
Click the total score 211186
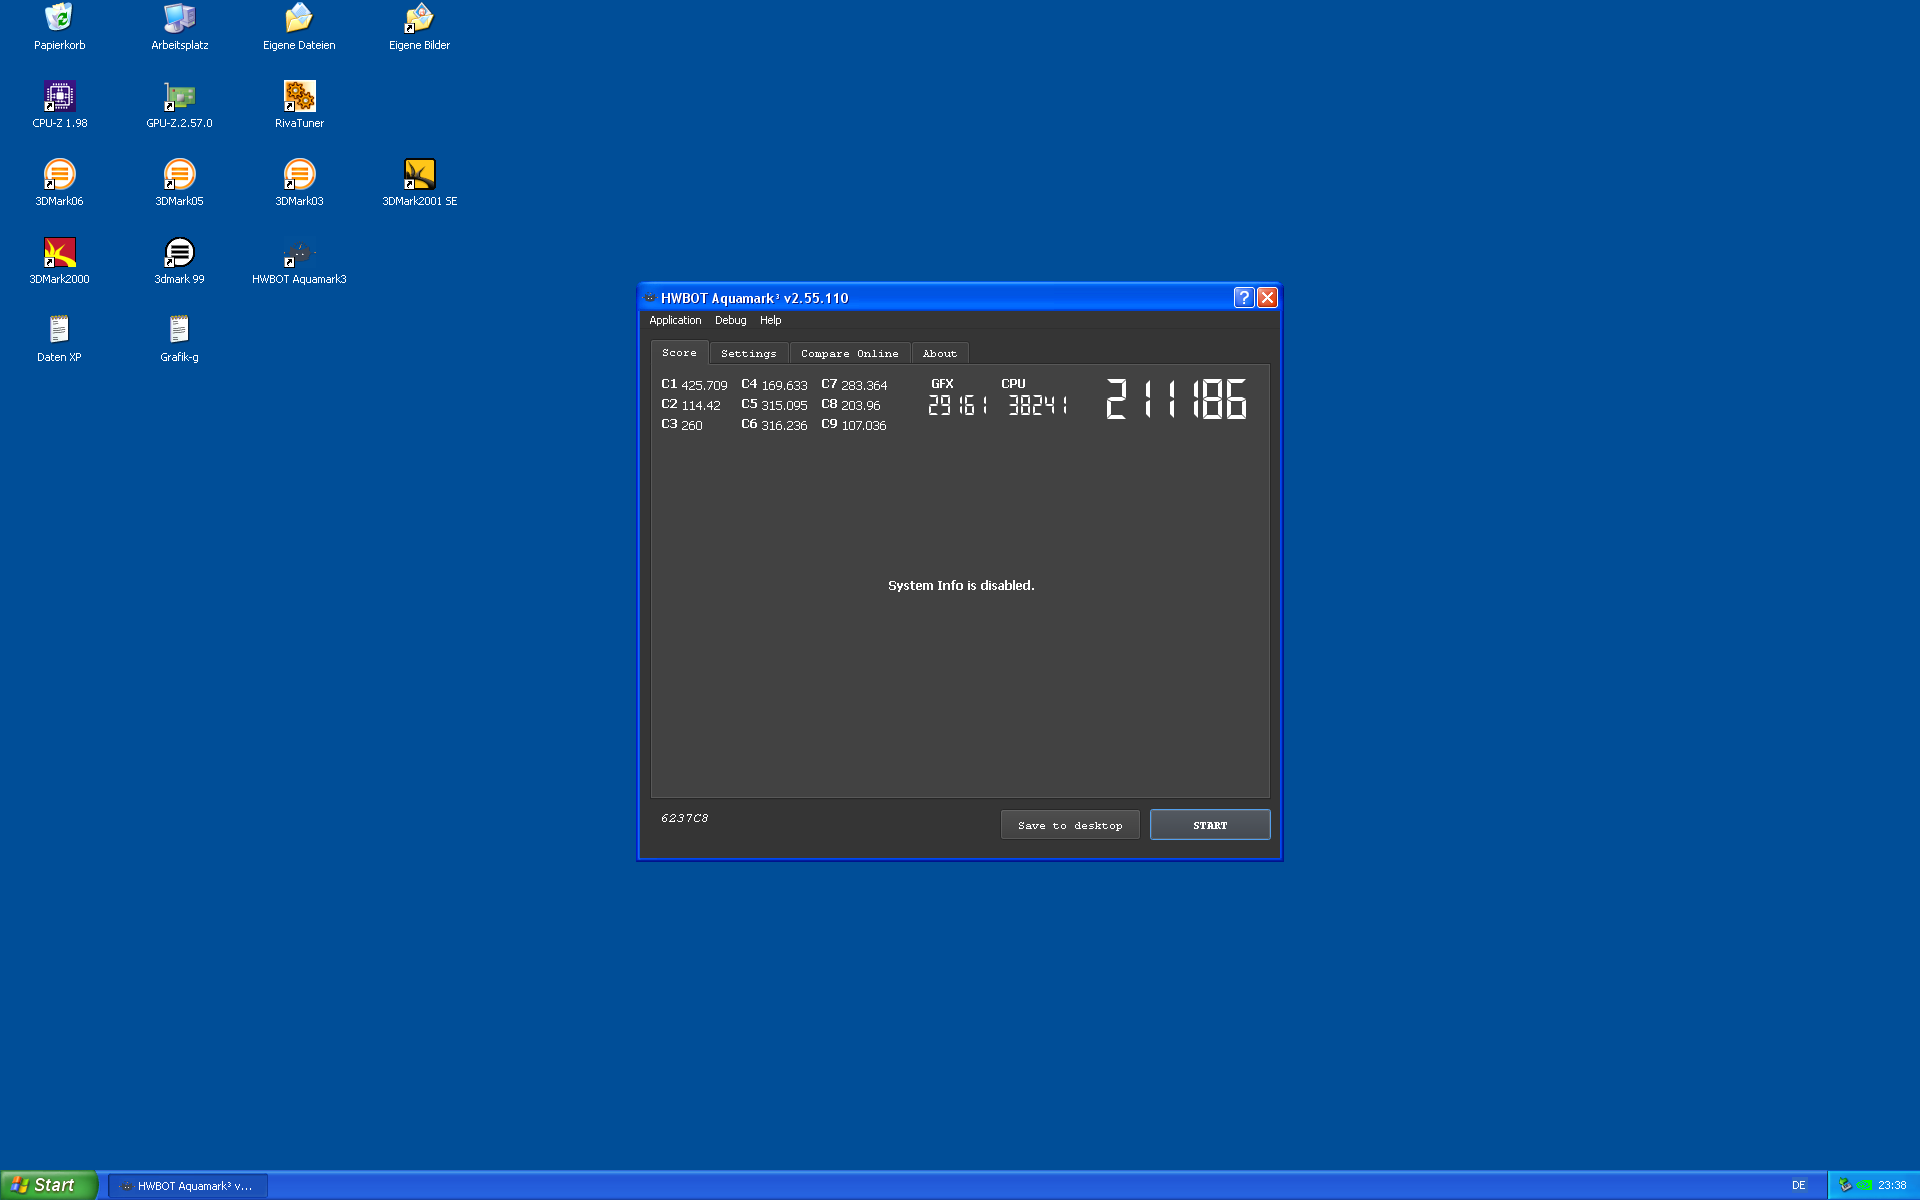[1176, 399]
